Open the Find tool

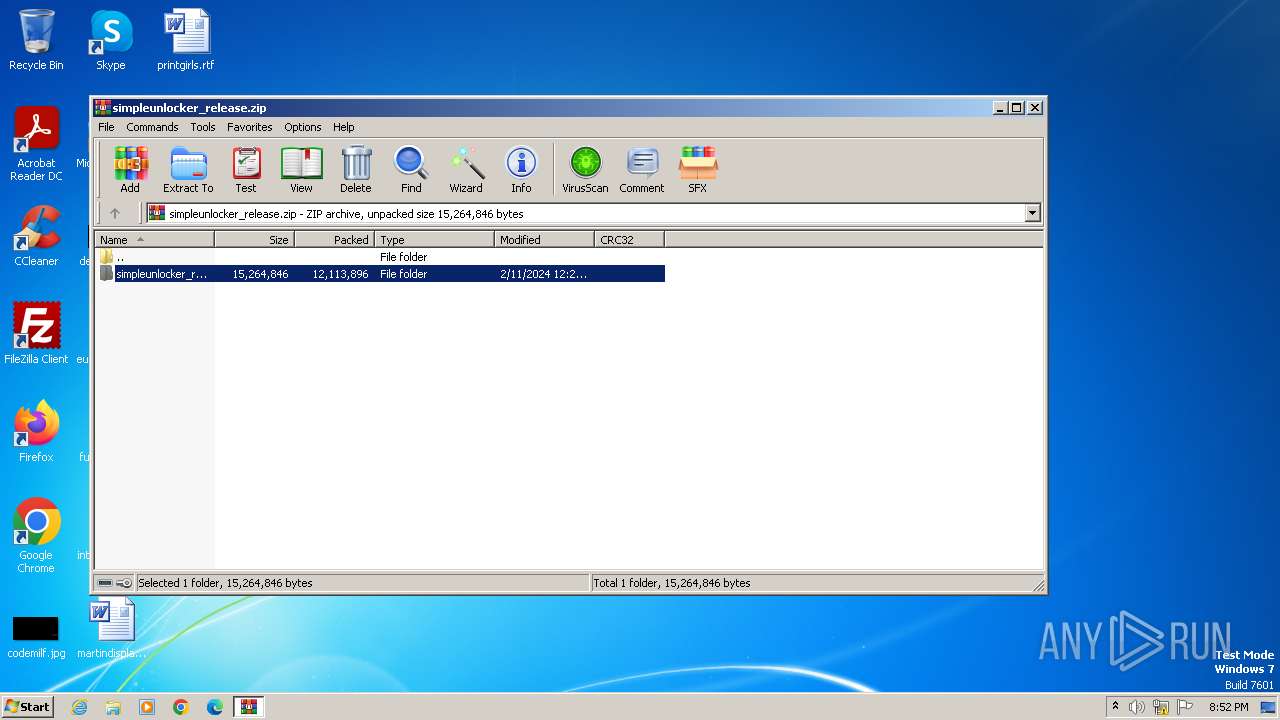(411, 169)
